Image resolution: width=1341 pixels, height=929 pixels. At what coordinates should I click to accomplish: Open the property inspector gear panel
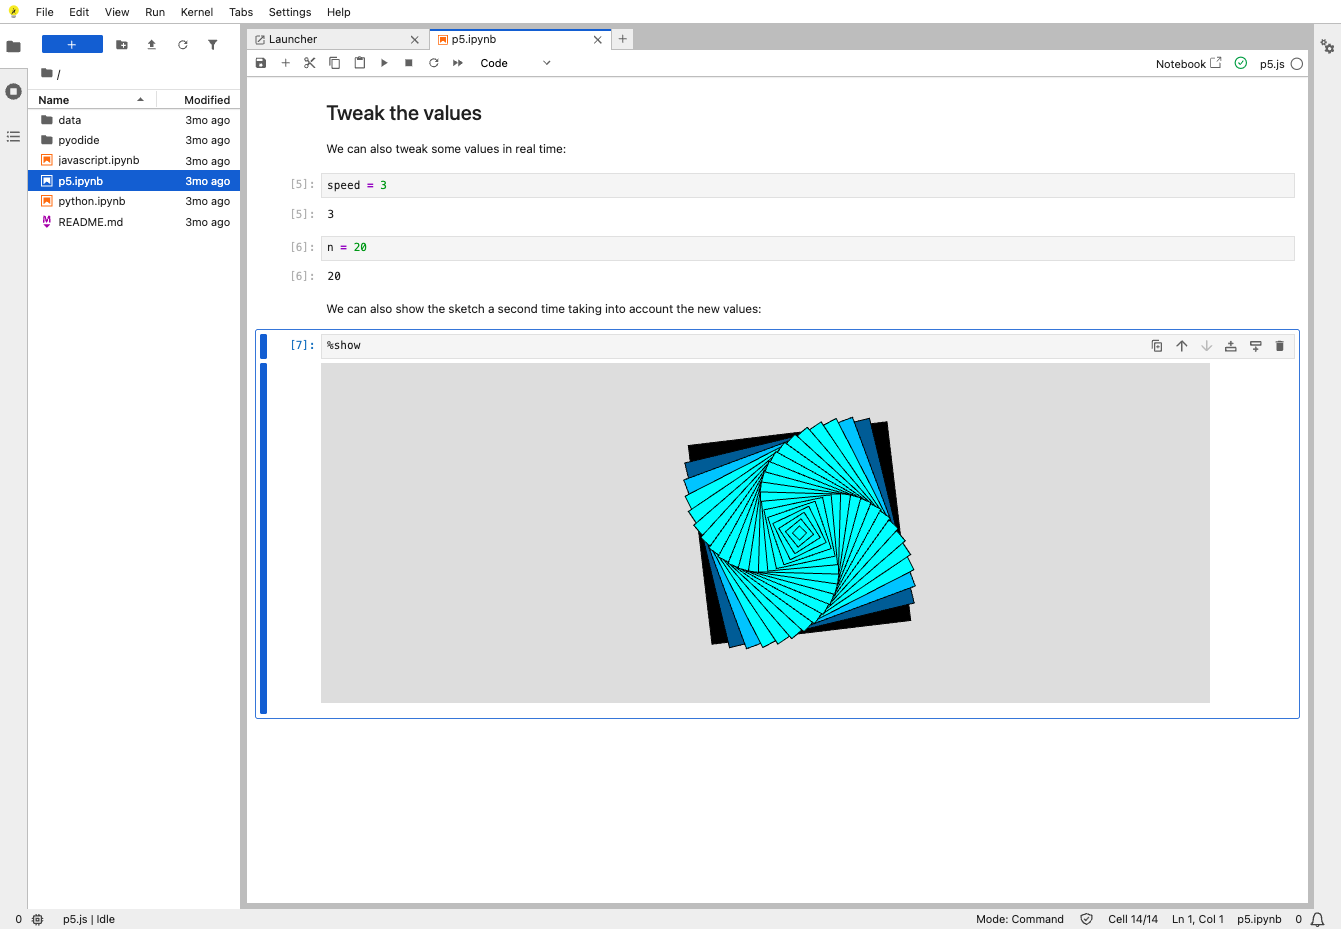point(1327,46)
